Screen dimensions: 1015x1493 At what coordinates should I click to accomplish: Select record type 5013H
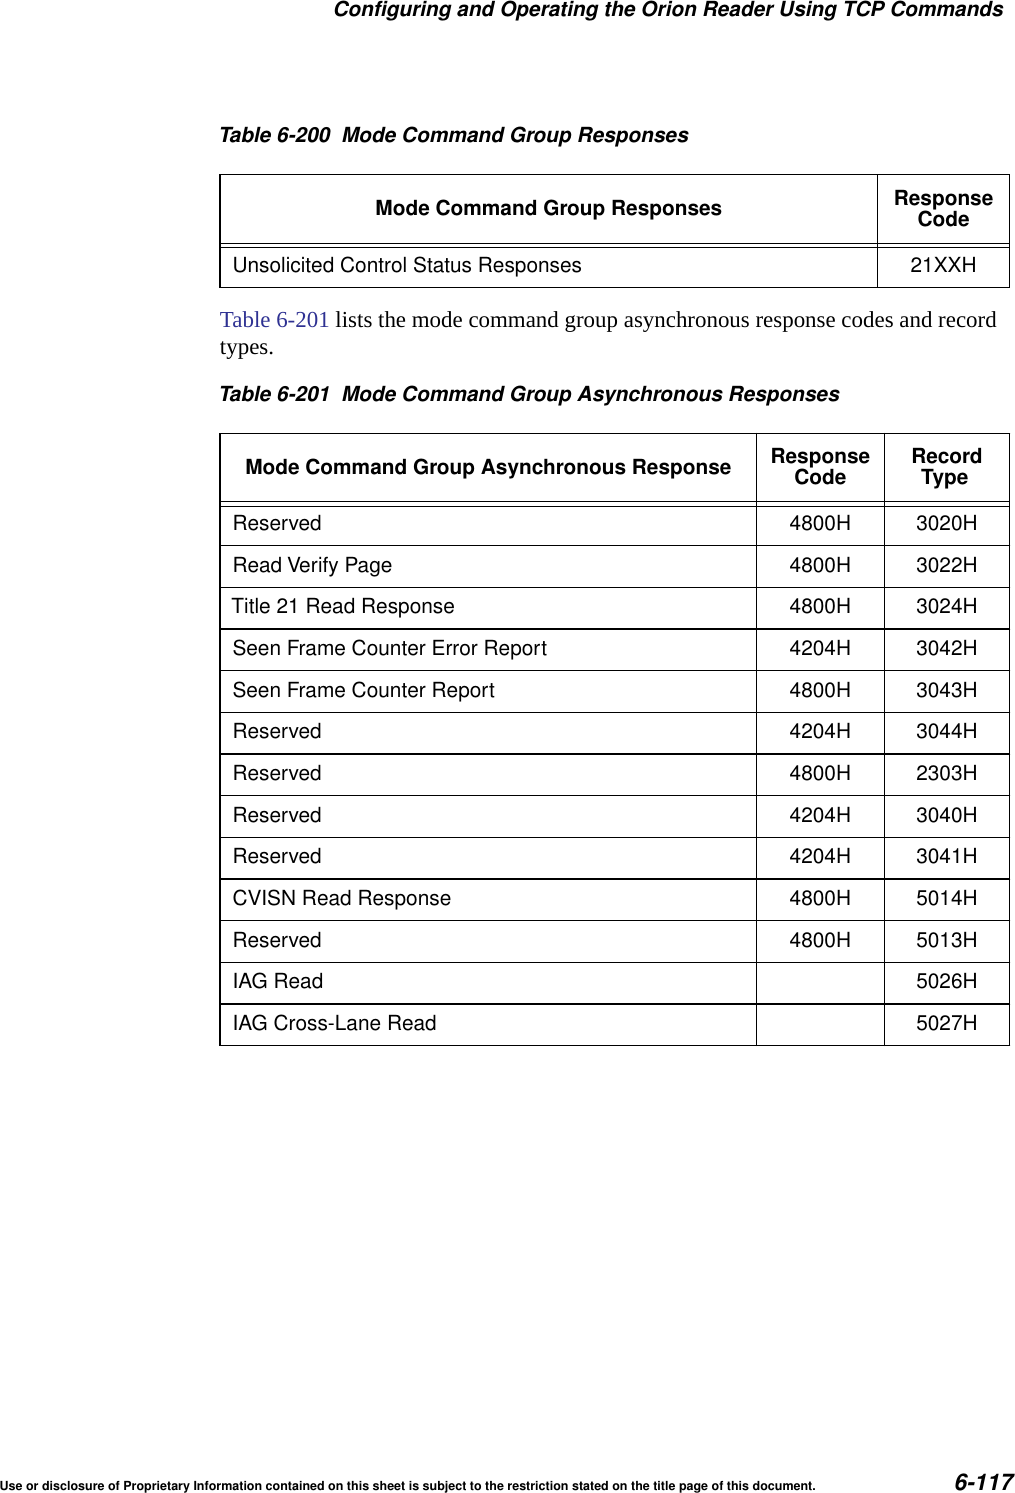coord(947,941)
